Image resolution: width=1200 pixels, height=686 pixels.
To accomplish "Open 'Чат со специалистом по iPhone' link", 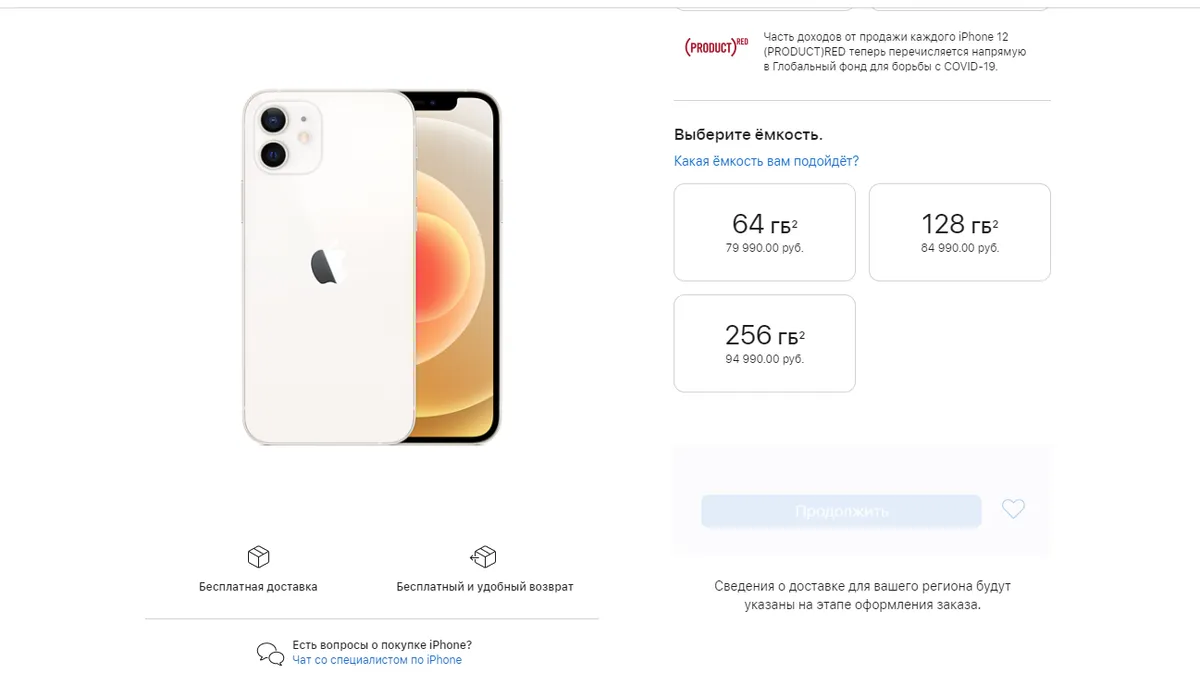I will click(x=377, y=660).
